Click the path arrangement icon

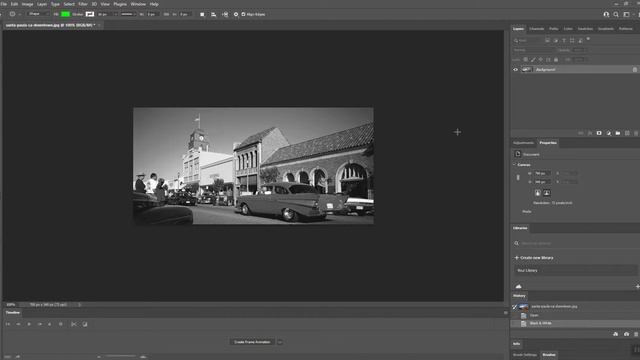(225, 14)
